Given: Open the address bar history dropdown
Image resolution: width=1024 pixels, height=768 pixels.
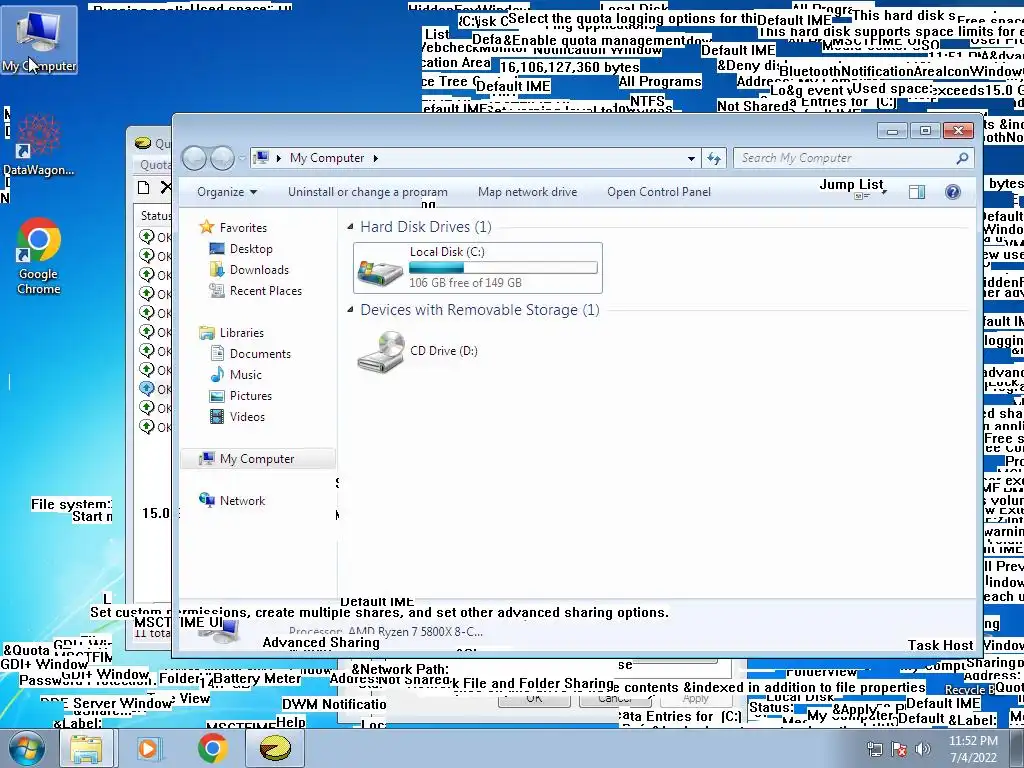Looking at the screenshot, I should point(691,159).
